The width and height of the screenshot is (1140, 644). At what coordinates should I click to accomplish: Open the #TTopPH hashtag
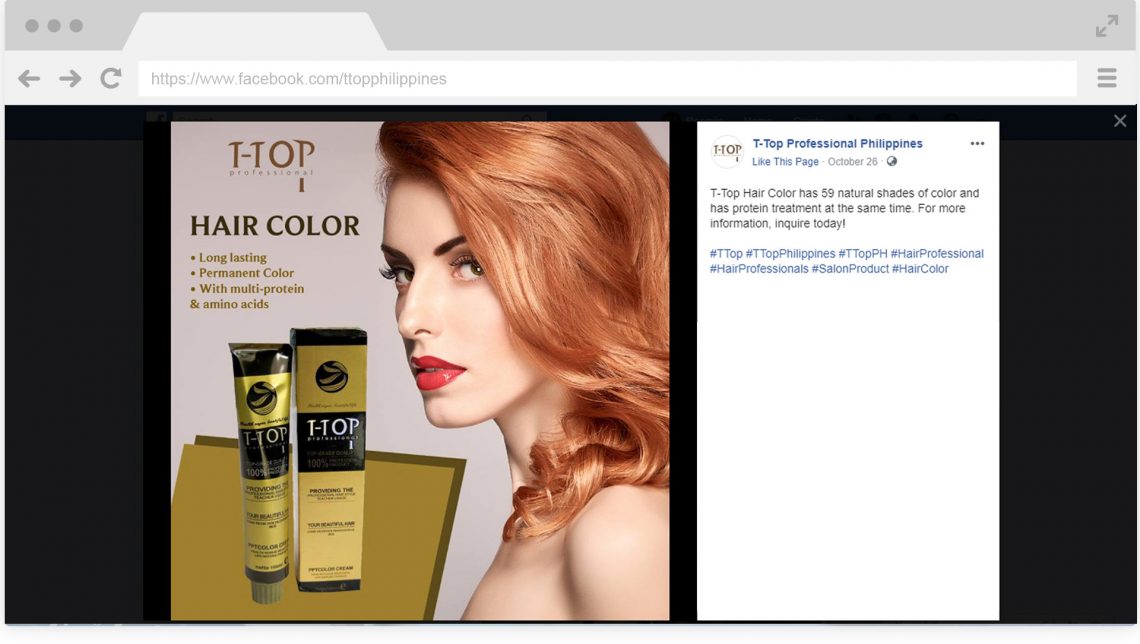tap(863, 254)
